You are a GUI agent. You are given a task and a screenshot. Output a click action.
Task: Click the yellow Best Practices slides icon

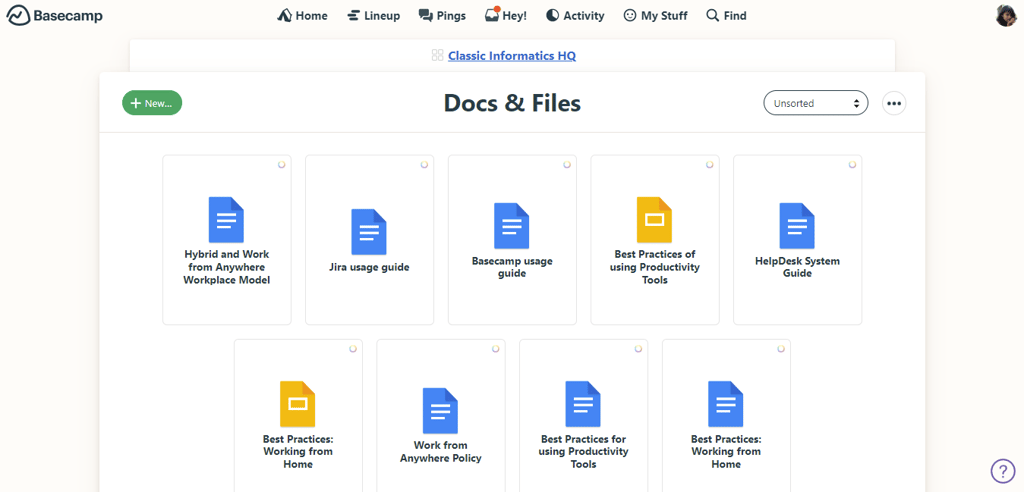(x=654, y=220)
